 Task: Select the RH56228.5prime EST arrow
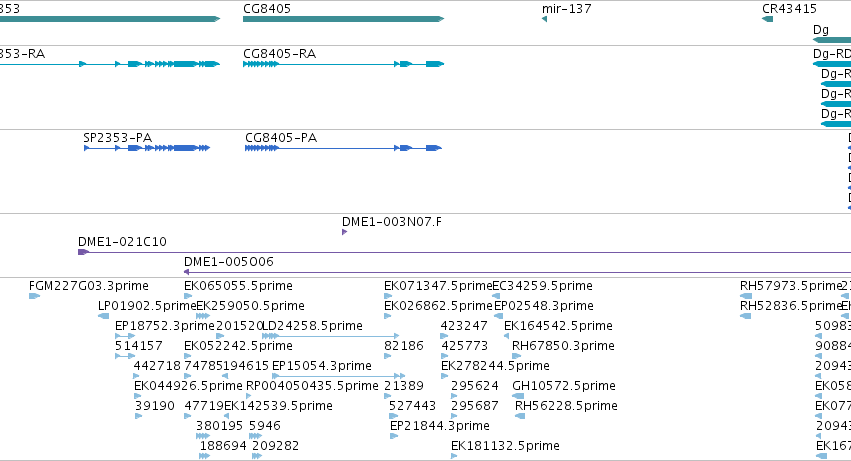click(520, 416)
